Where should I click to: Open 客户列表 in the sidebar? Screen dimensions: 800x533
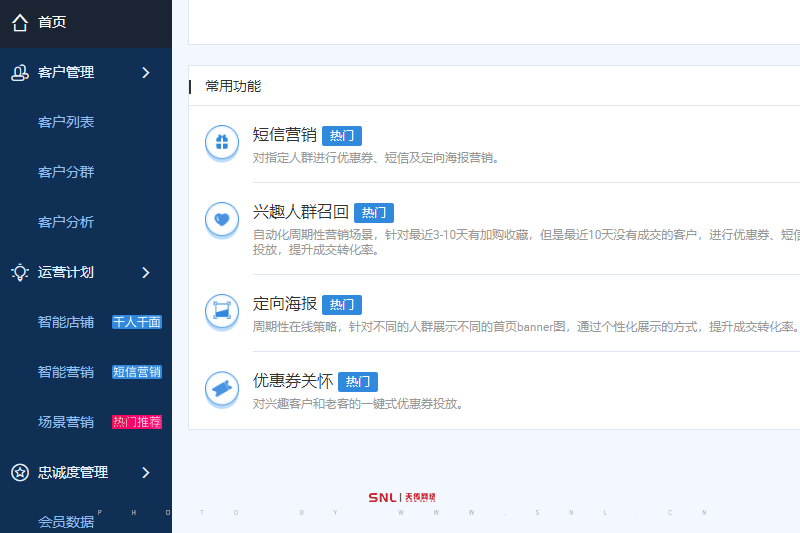coord(66,122)
